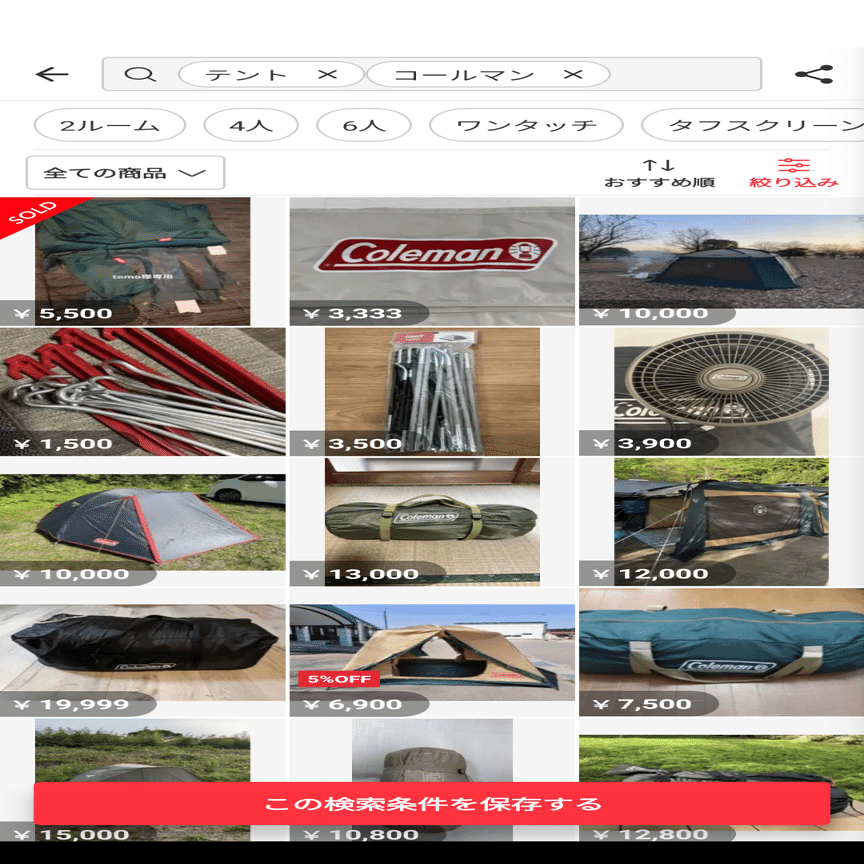Open the 絞り込み filter options

coord(793,173)
